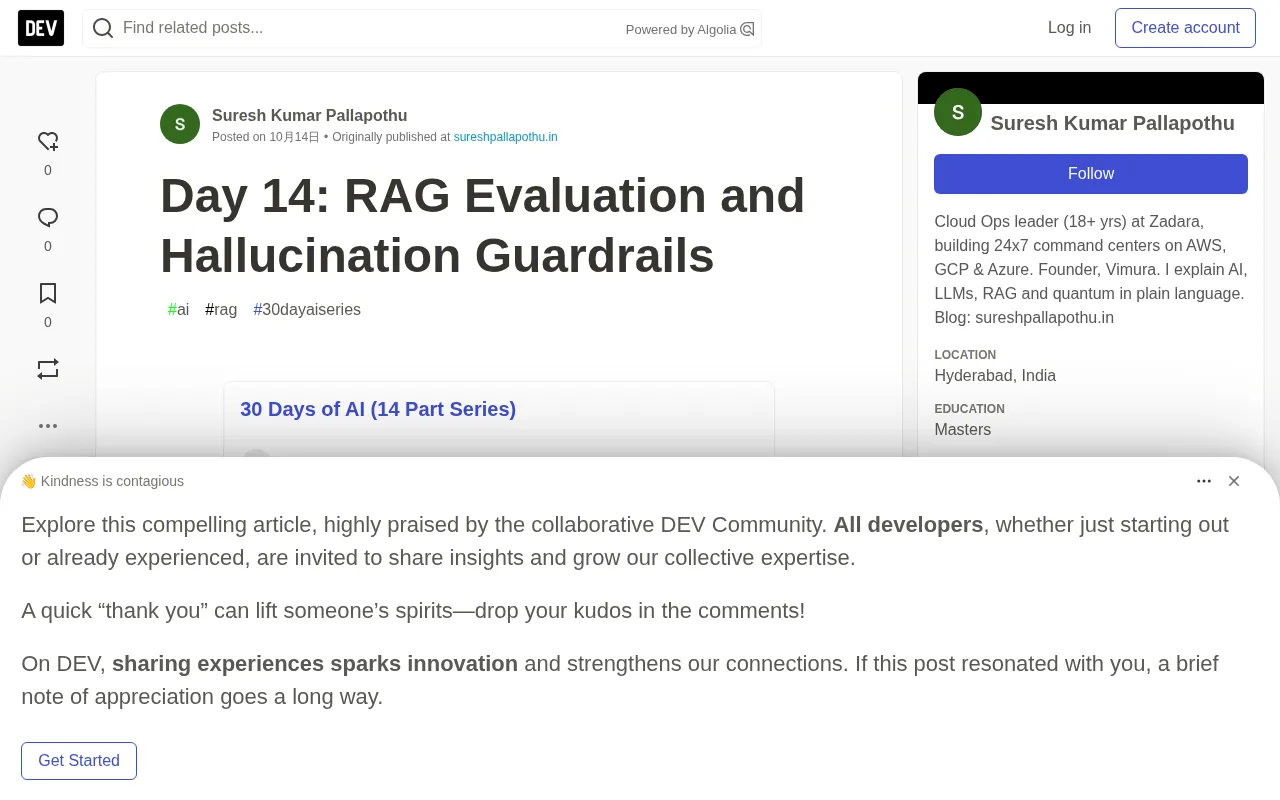Image resolution: width=1280 pixels, height=800 pixels.
Task: Click the DEV logo home icon
Action: tap(41, 28)
